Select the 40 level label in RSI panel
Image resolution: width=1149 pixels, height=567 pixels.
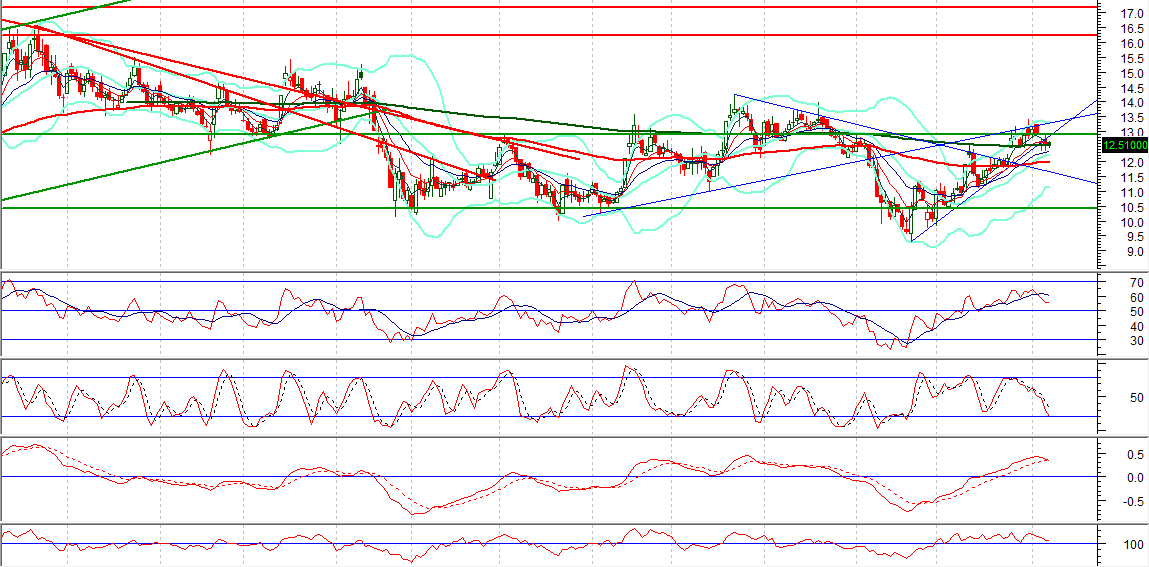click(1137, 327)
